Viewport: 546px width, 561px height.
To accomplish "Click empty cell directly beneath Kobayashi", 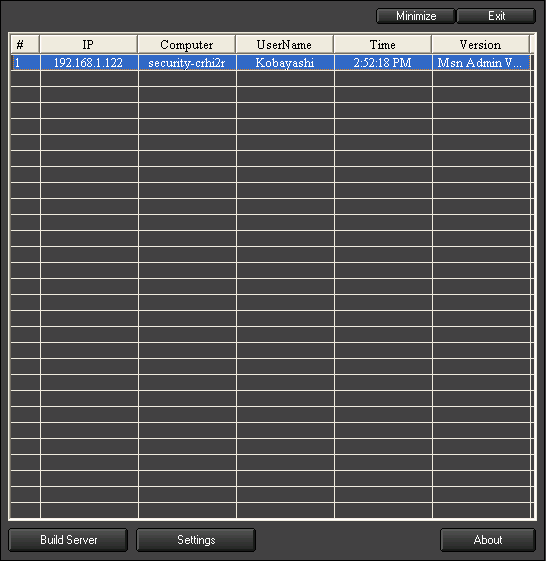I will 285,79.
